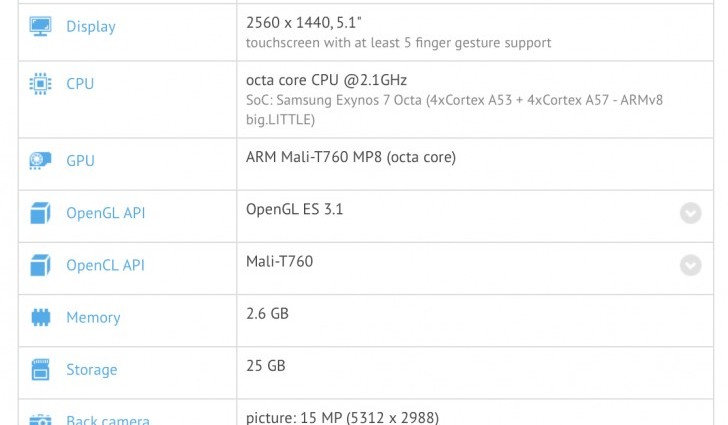Select the CPU label

coord(80,84)
